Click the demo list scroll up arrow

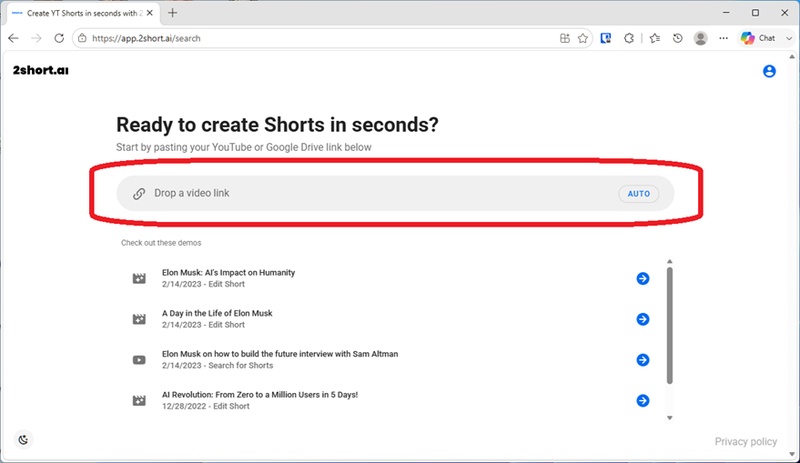click(670, 261)
